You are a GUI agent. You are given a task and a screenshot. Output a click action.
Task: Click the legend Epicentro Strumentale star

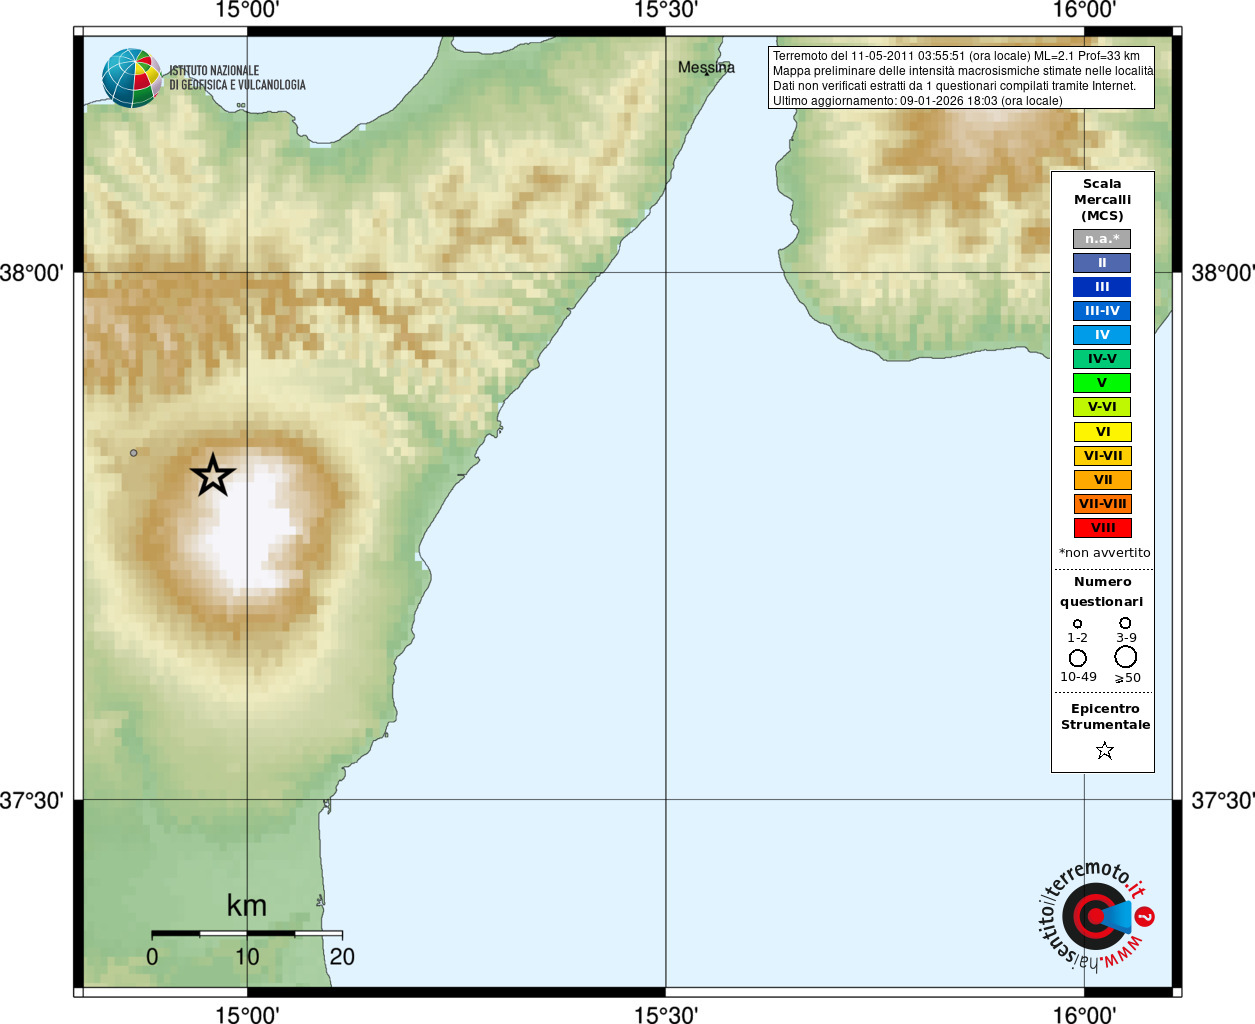tap(1104, 750)
